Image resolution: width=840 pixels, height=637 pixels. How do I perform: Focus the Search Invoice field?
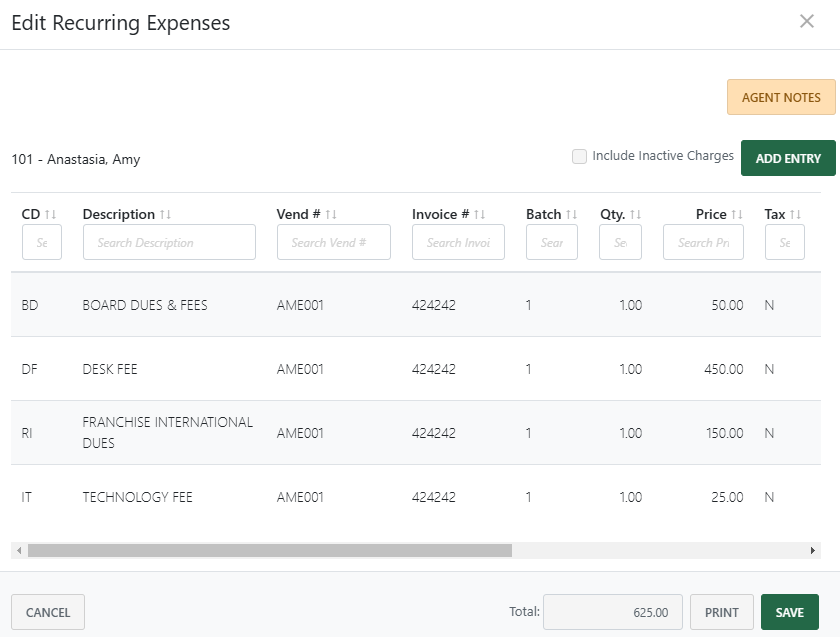coord(458,242)
